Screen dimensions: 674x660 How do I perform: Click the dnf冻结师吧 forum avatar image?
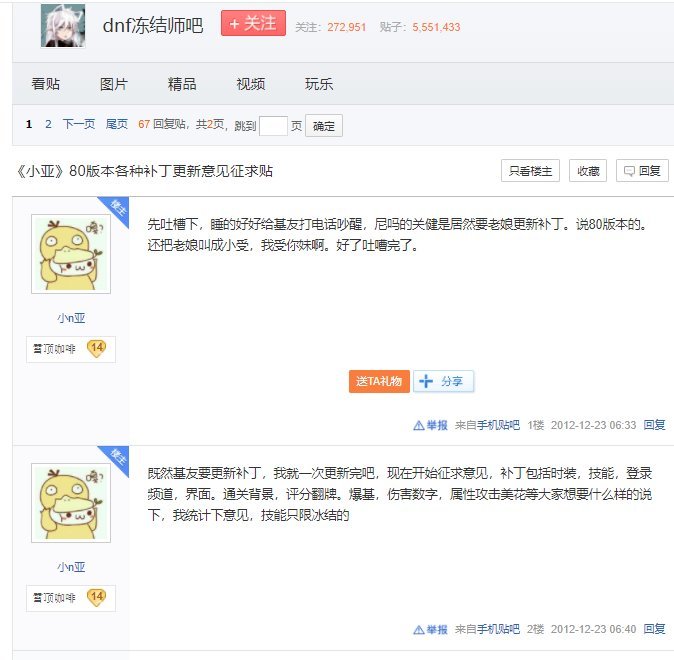(63, 26)
